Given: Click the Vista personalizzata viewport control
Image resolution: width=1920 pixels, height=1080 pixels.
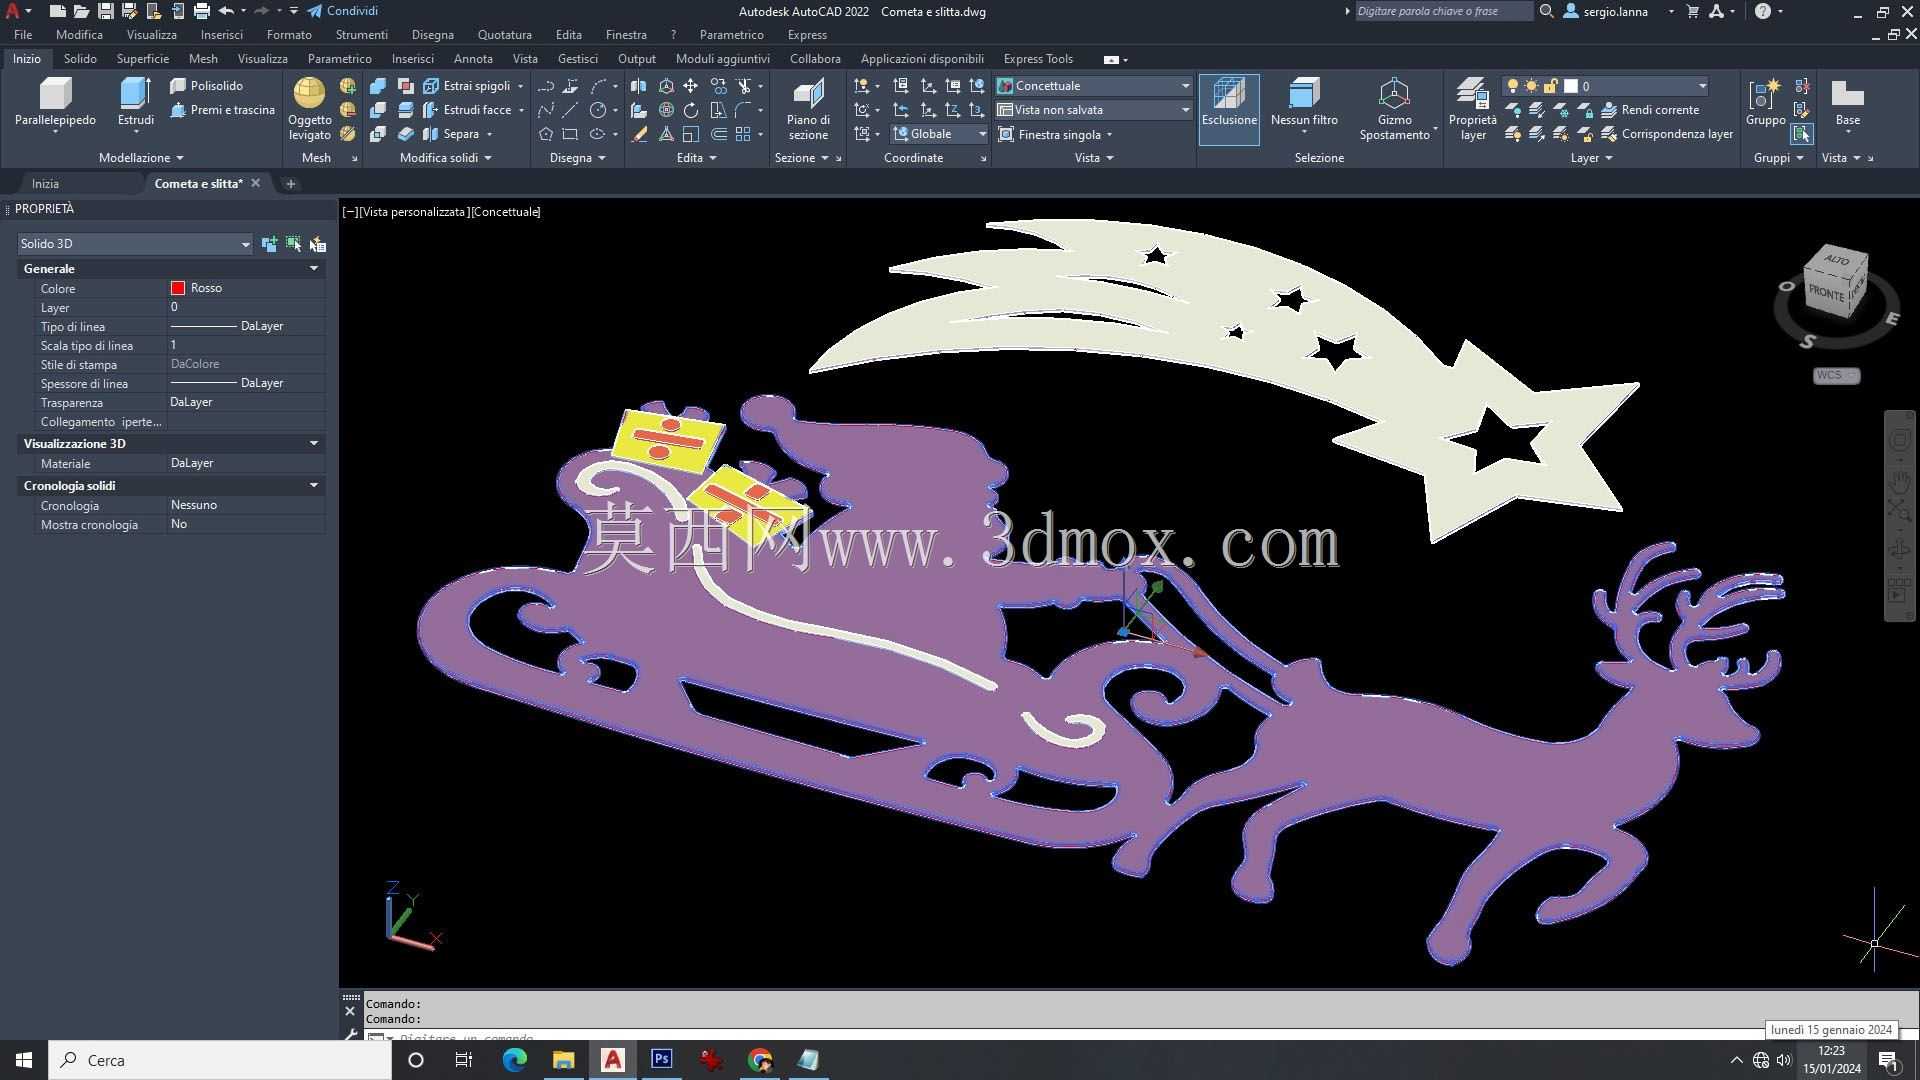Looking at the screenshot, I should (414, 212).
